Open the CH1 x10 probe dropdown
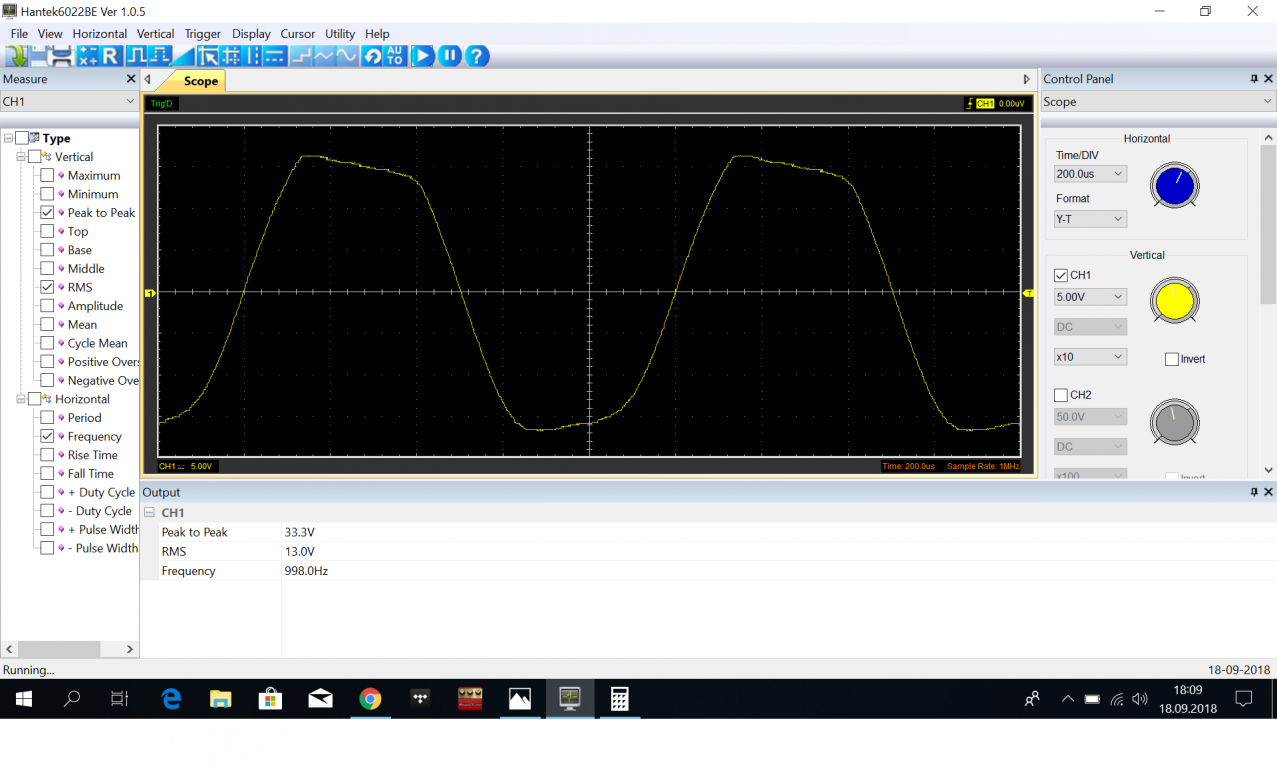This screenshot has width=1277, height=768. [x=1091, y=357]
